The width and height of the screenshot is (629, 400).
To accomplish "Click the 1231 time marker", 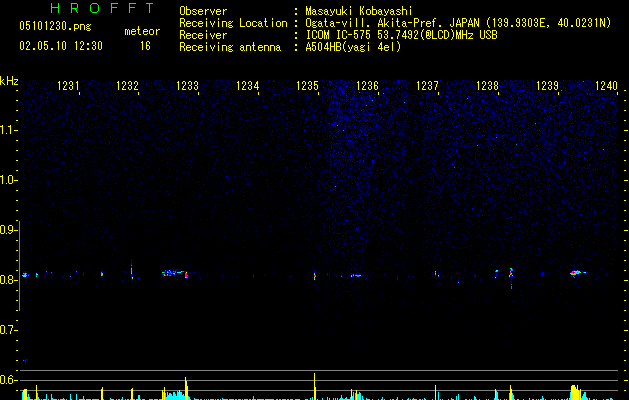I will pyautogui.click(x=68, y=86).
